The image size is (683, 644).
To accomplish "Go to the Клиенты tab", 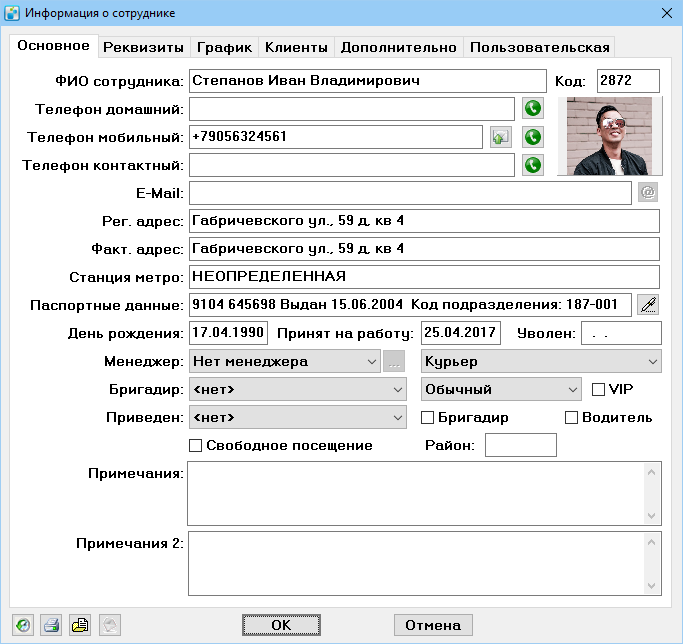I will [296, 47].
